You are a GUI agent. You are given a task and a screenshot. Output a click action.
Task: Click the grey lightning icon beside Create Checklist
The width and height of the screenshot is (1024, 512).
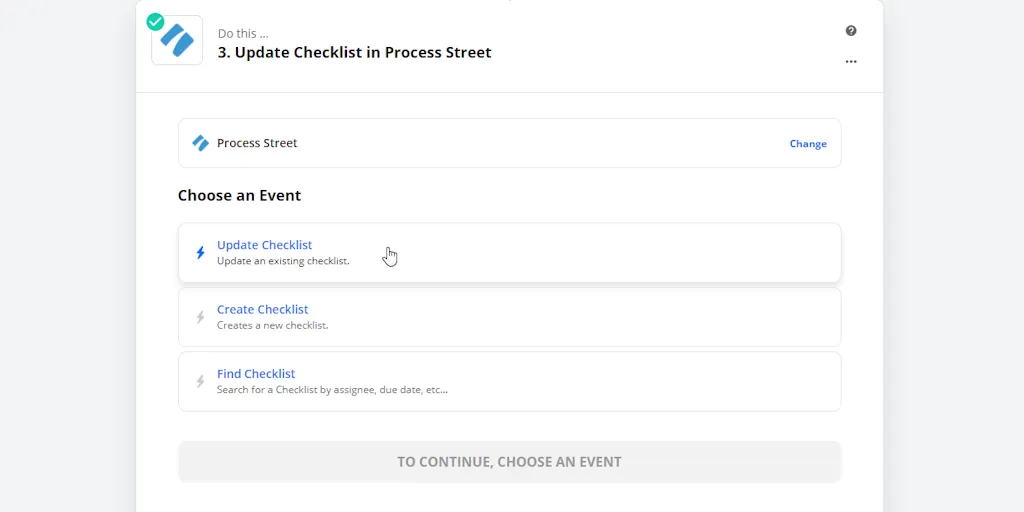click(x=200, y=317)
